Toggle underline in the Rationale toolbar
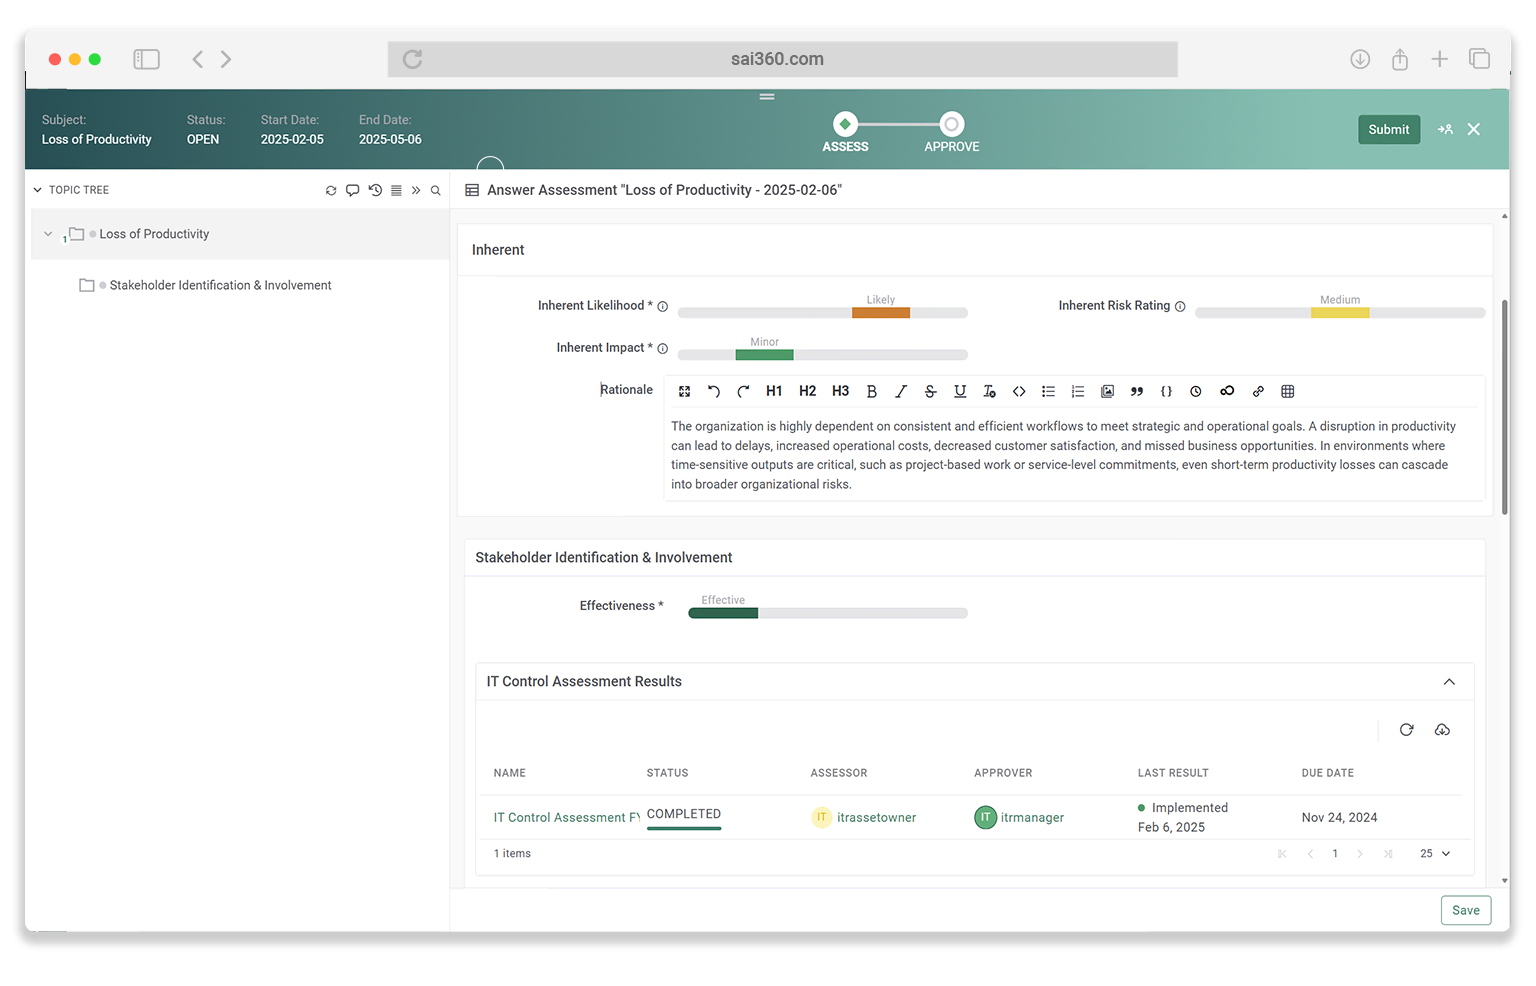 point(960,392)
